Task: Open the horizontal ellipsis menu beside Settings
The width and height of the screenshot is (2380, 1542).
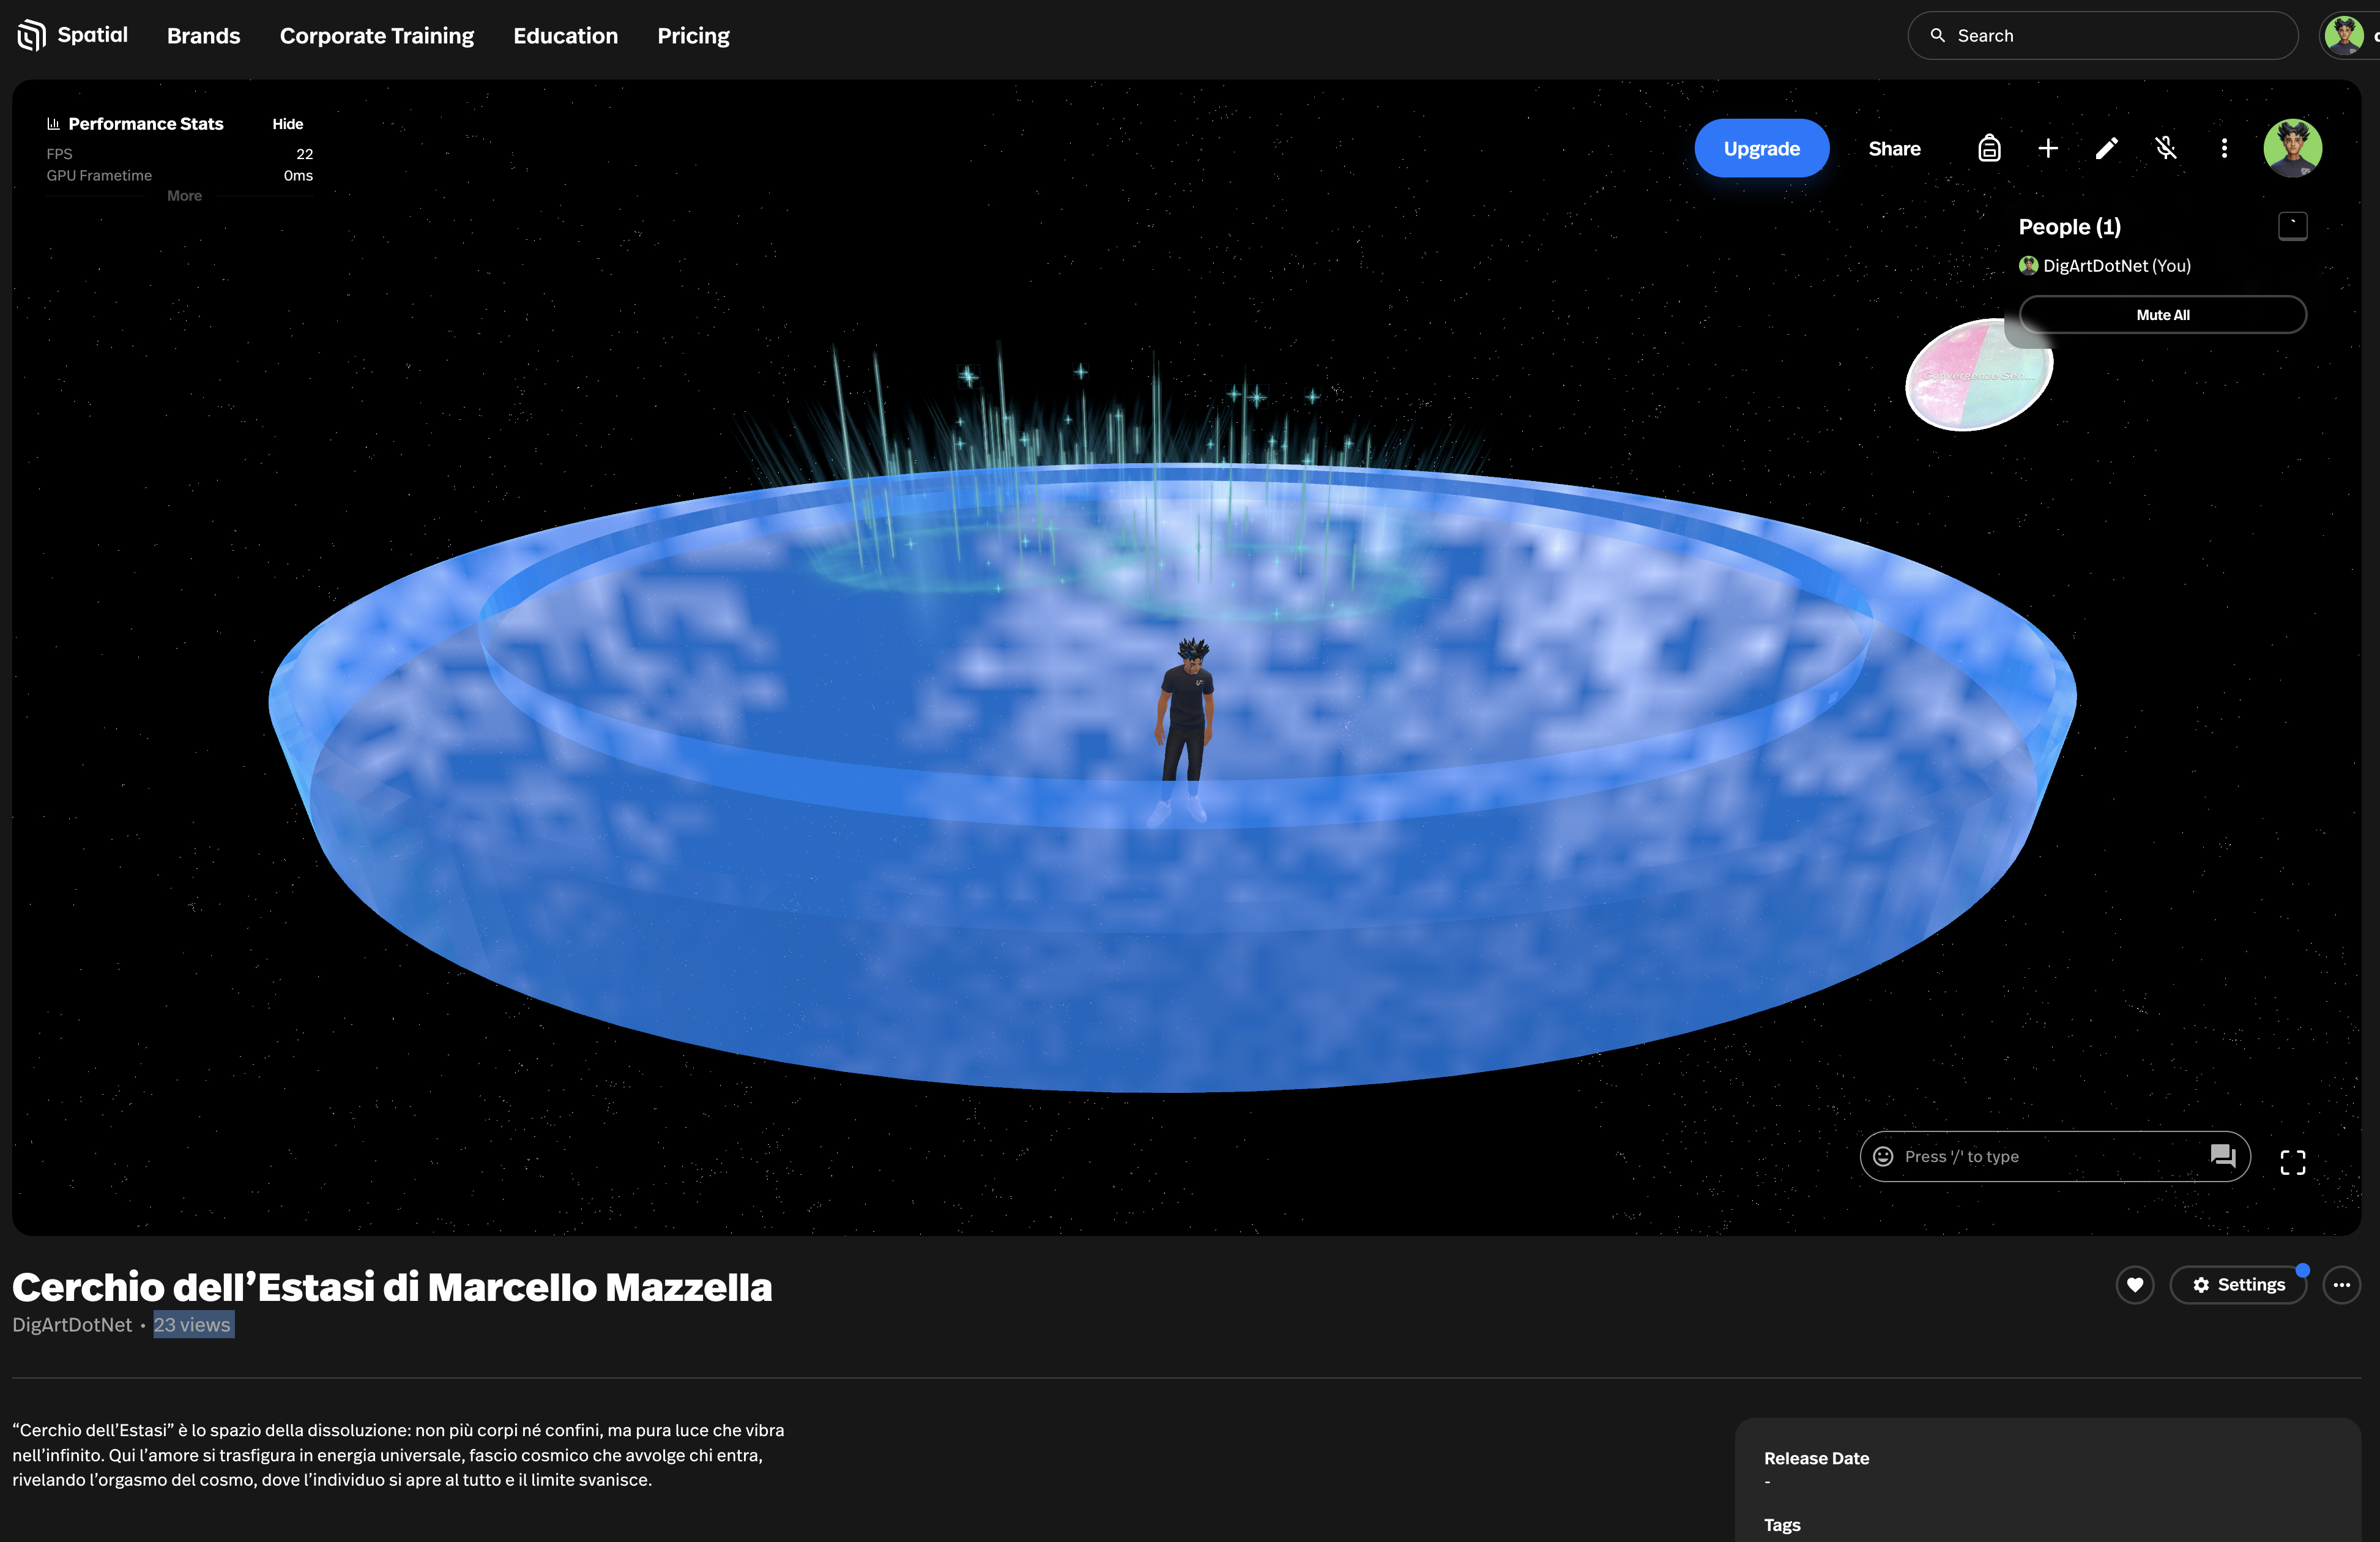Action: tap(2341, 1285)
